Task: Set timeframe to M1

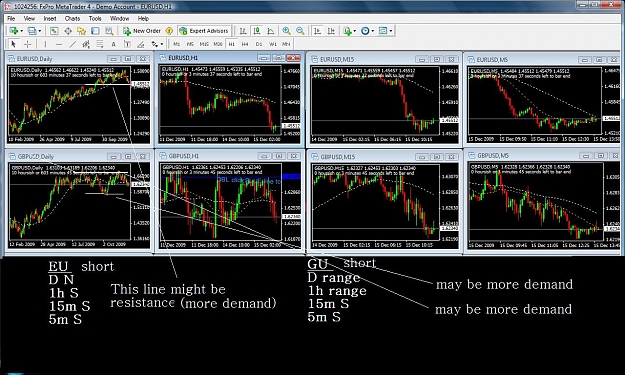Action: coord(177,44)
